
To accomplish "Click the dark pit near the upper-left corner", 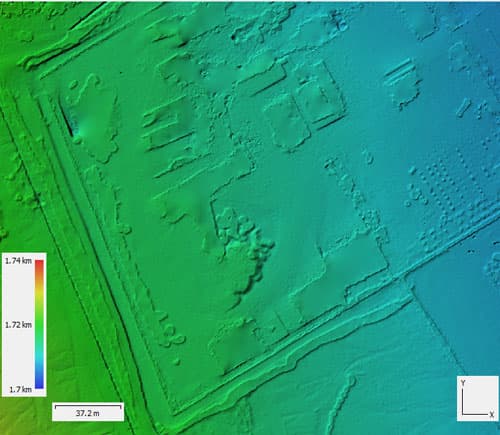I will [x=66, y=118].
